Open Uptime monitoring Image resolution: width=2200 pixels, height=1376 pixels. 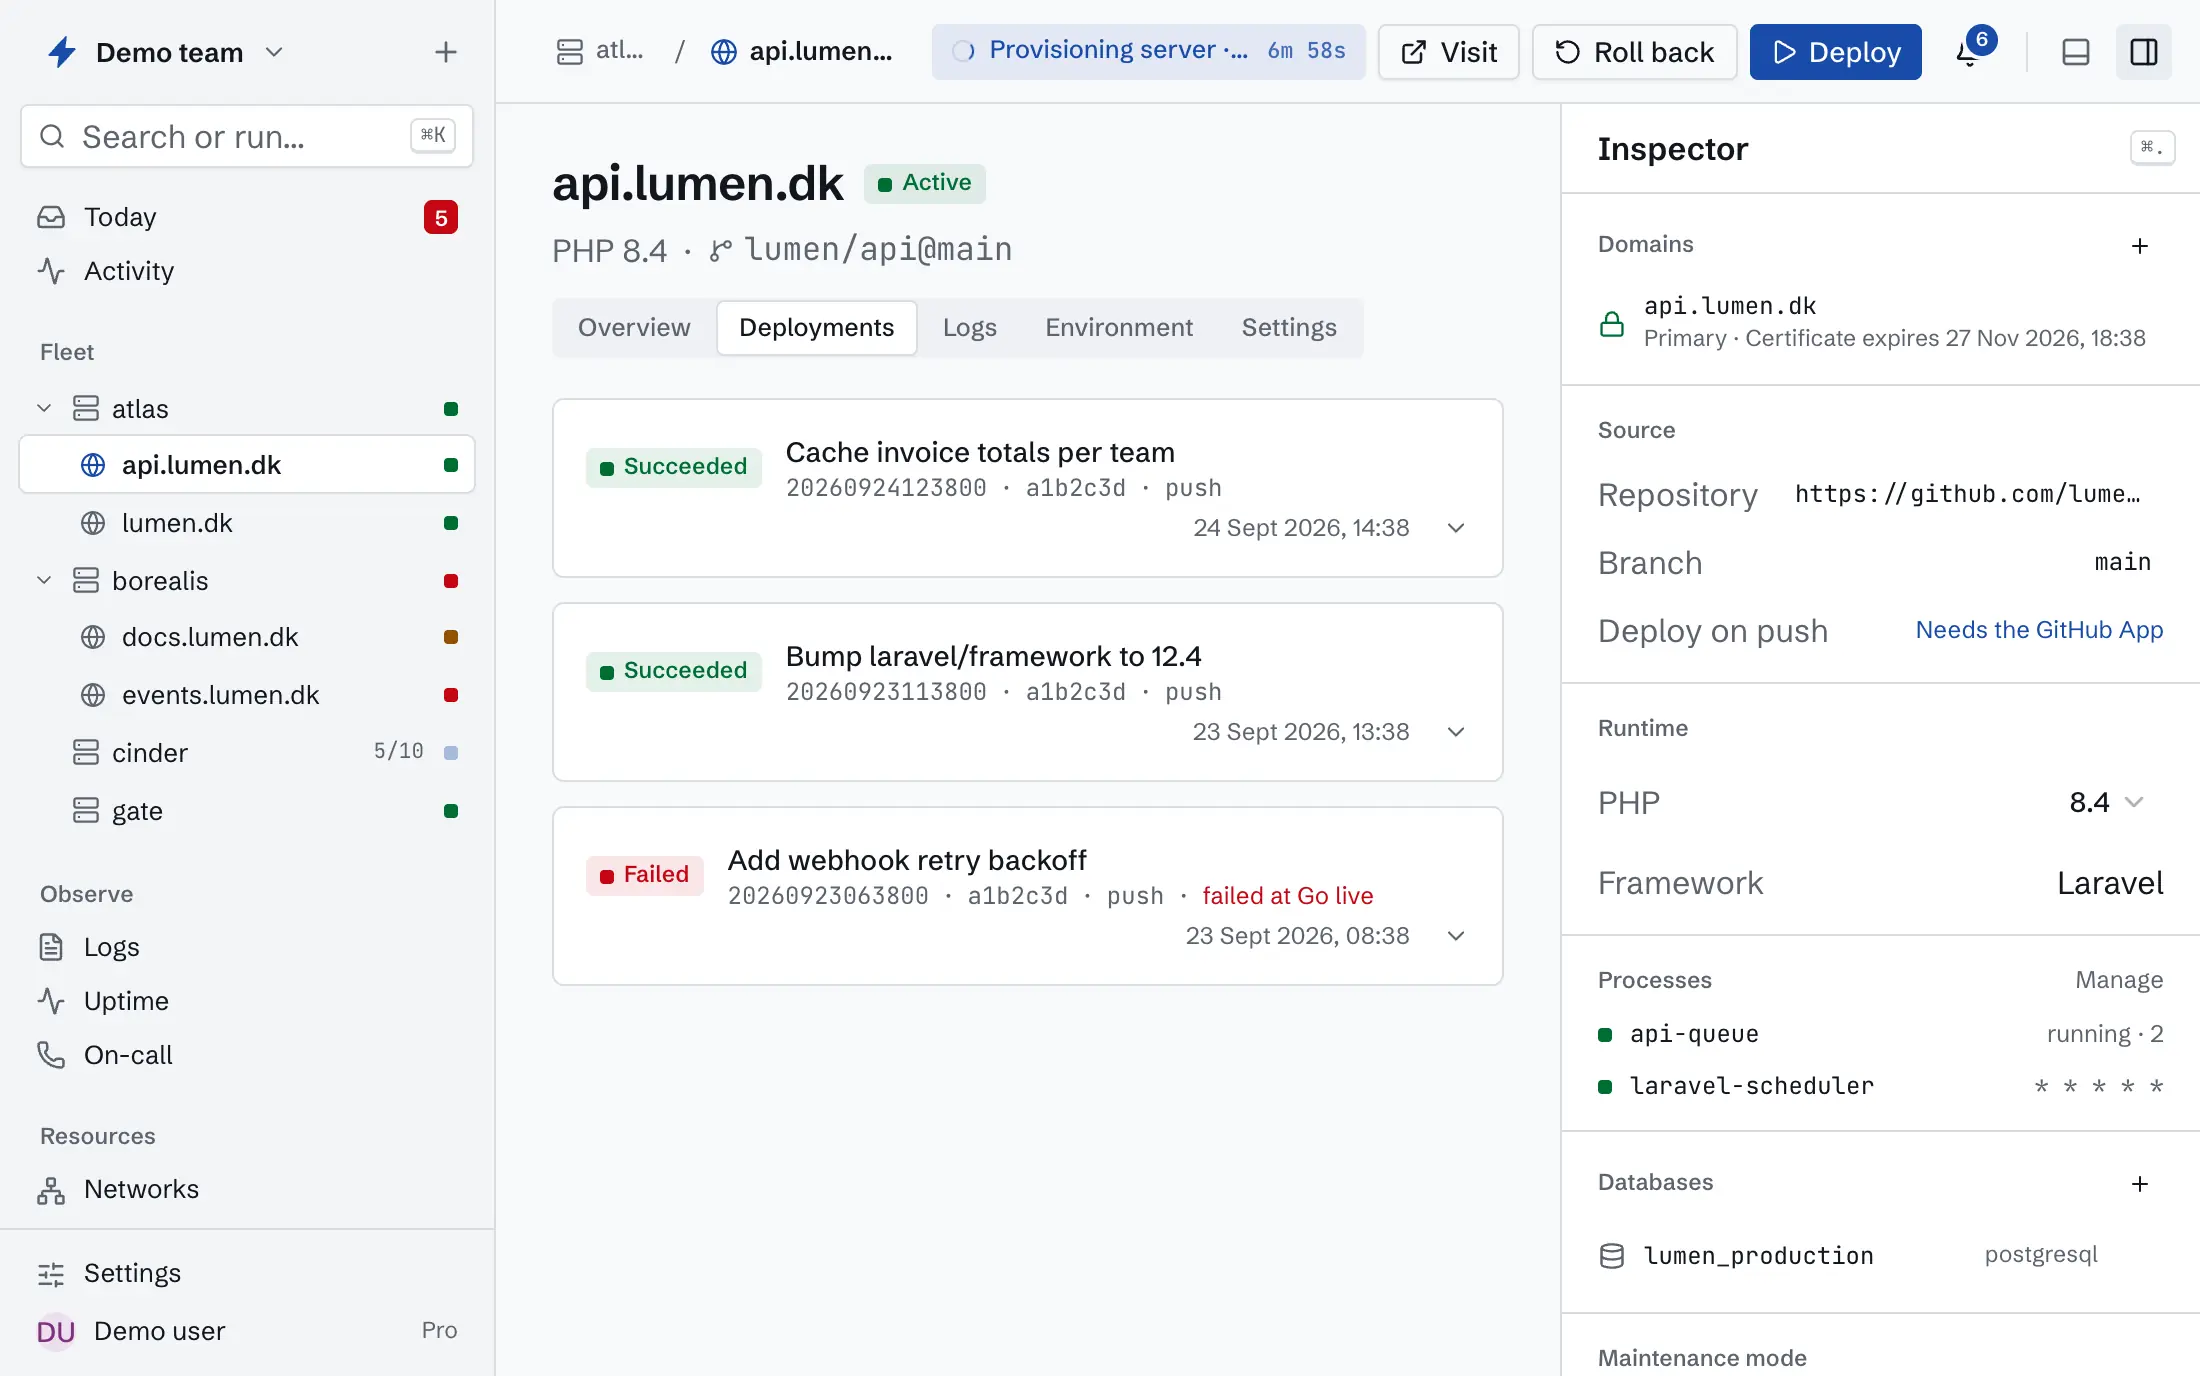coord(247,1001)
